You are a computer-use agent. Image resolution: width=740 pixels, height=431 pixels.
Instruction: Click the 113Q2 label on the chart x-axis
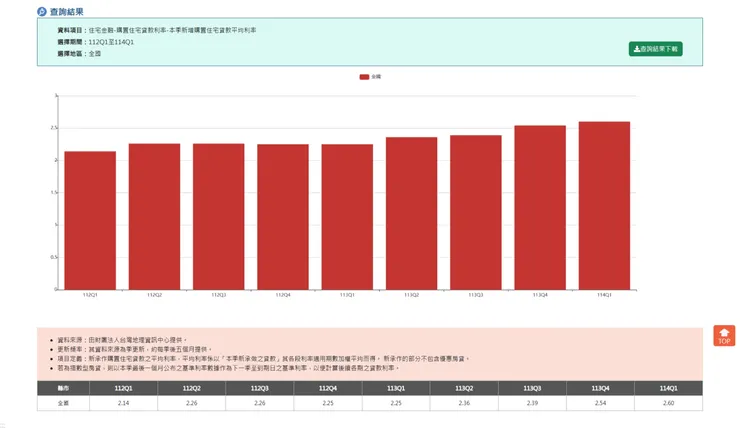coord(412,295)
